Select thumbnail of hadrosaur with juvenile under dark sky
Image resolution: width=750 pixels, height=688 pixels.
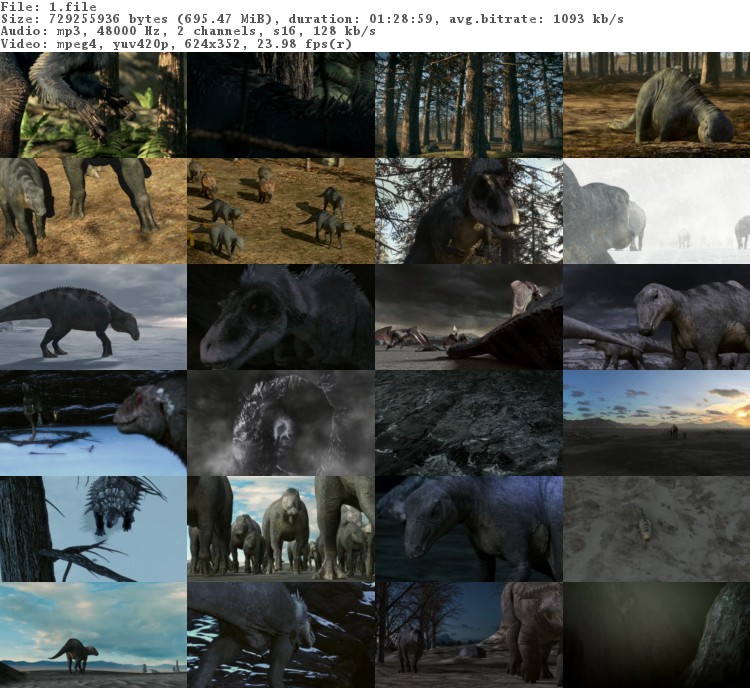[x=657, y=317]
